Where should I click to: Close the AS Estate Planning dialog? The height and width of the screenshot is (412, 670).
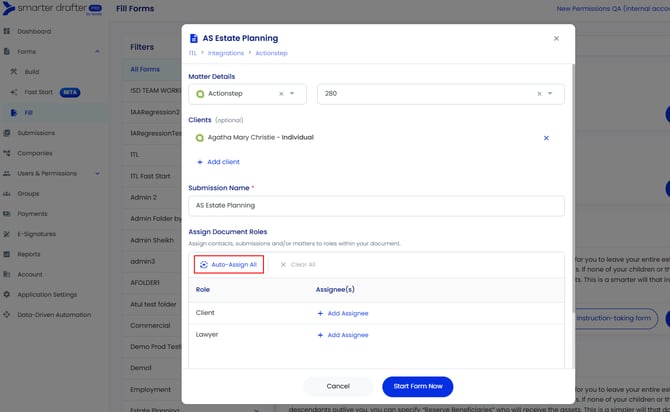pyautogui.click(x=556, y=39)
